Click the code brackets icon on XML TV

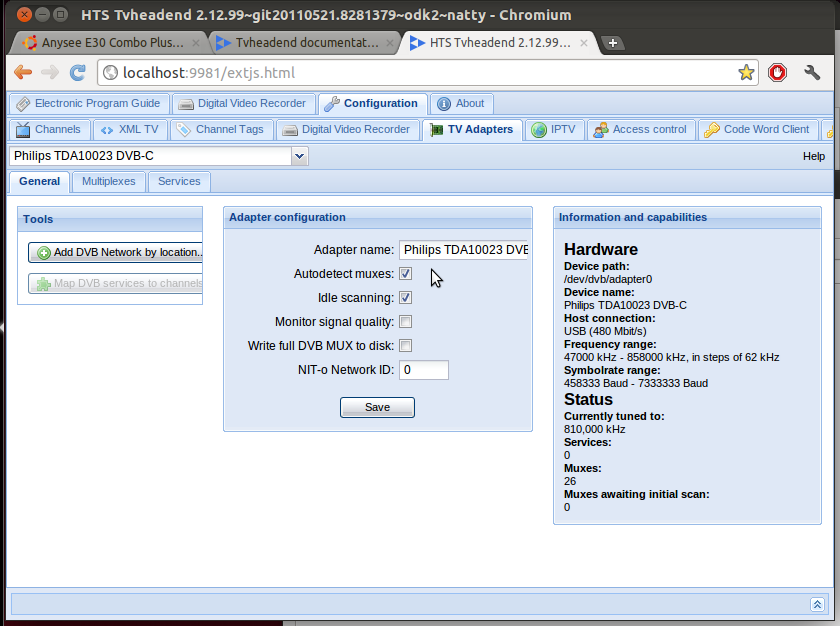pyautogui.click(x=107, y=130)
